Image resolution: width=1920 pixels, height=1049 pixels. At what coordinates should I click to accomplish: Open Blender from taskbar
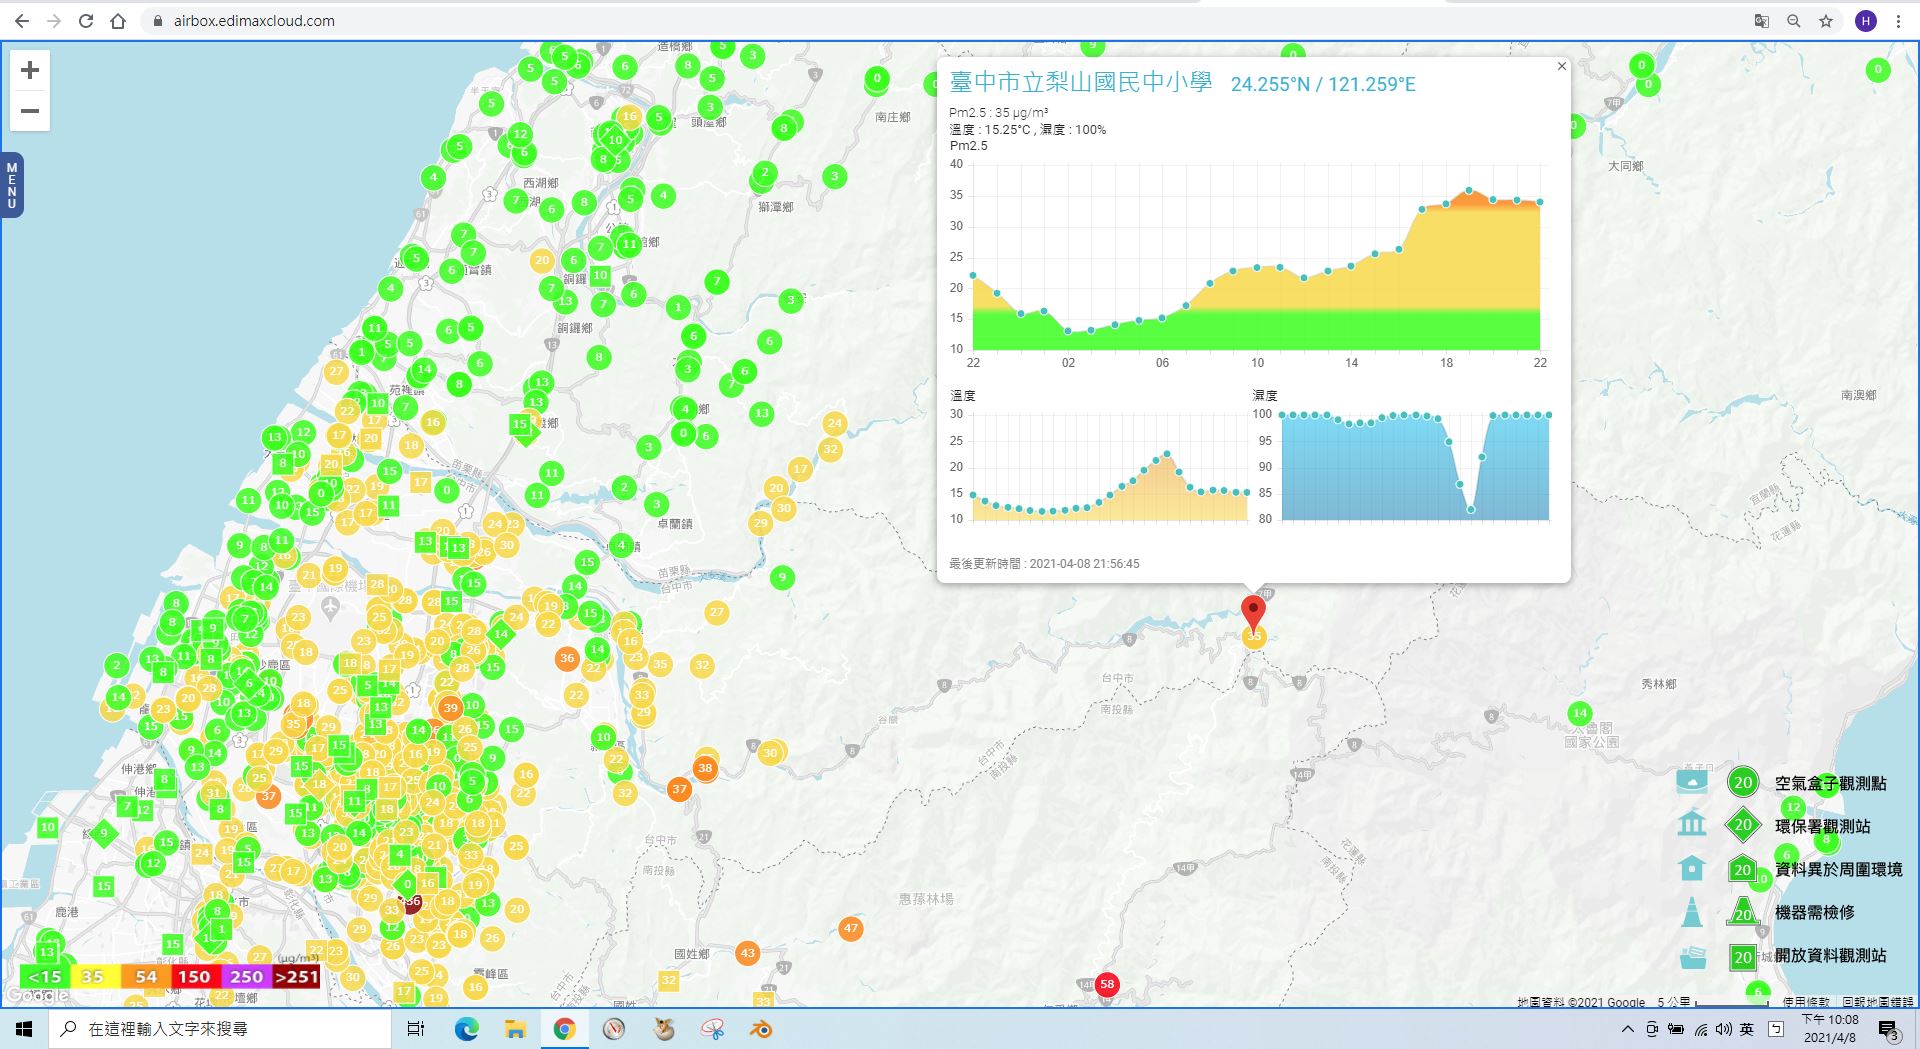[761, 1029]
